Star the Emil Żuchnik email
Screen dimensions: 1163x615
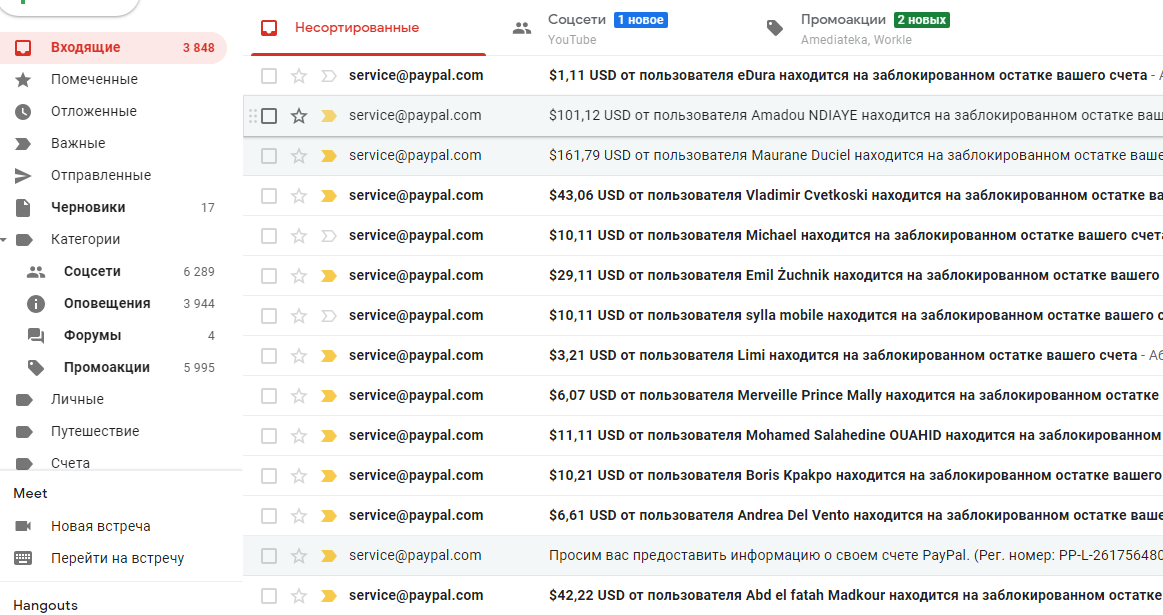(x=299, y=276)
